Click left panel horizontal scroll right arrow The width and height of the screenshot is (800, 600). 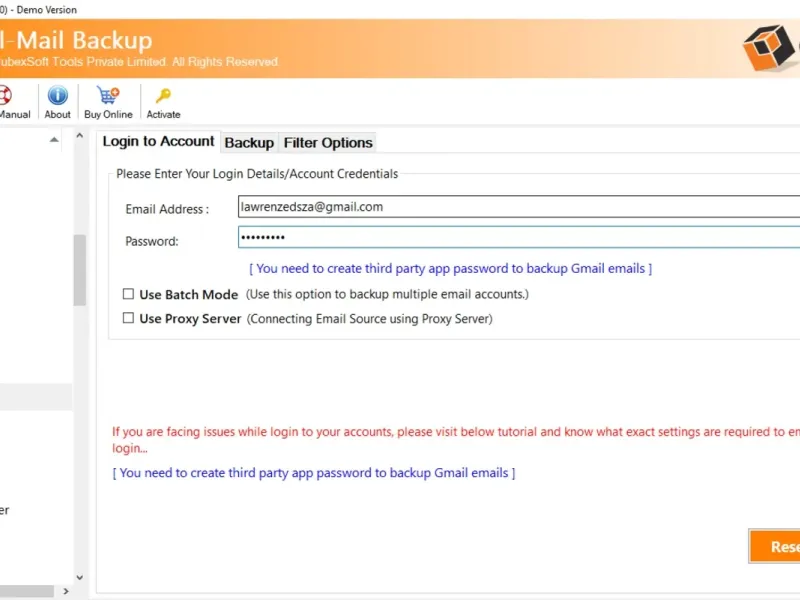66,591
